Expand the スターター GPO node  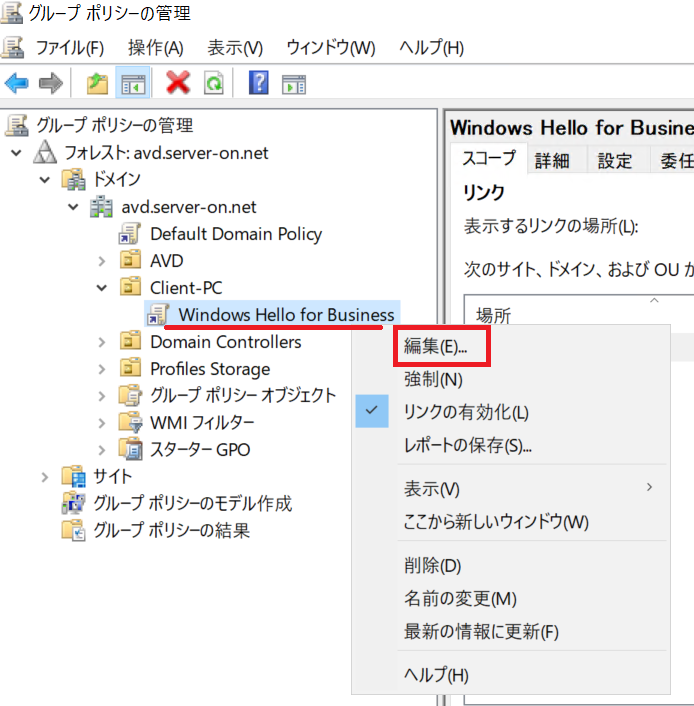click(102, 450)
